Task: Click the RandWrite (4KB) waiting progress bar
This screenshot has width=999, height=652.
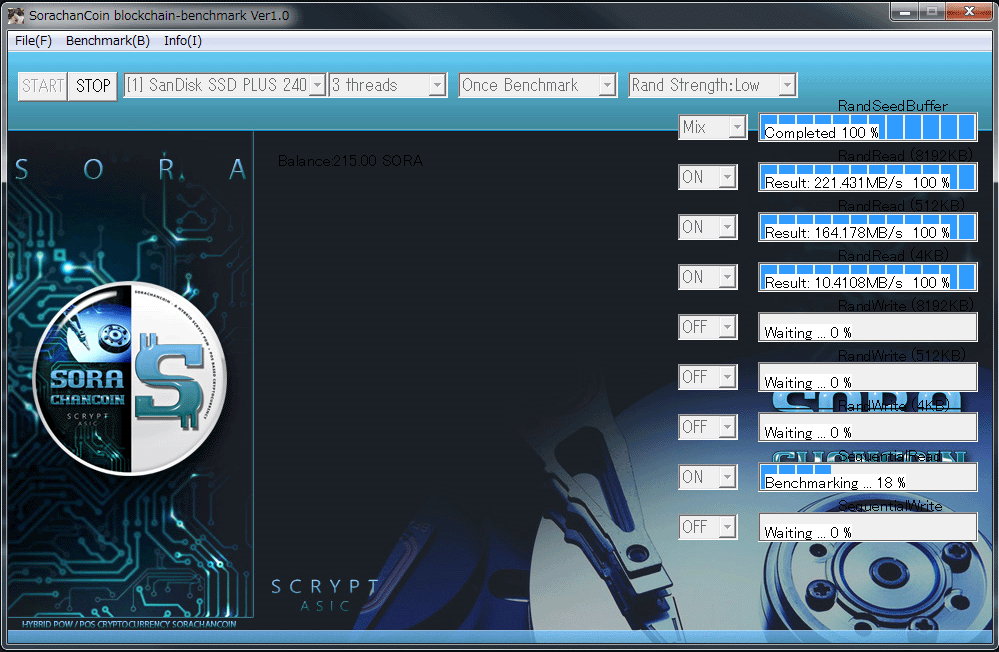Action: click(868, 428)
